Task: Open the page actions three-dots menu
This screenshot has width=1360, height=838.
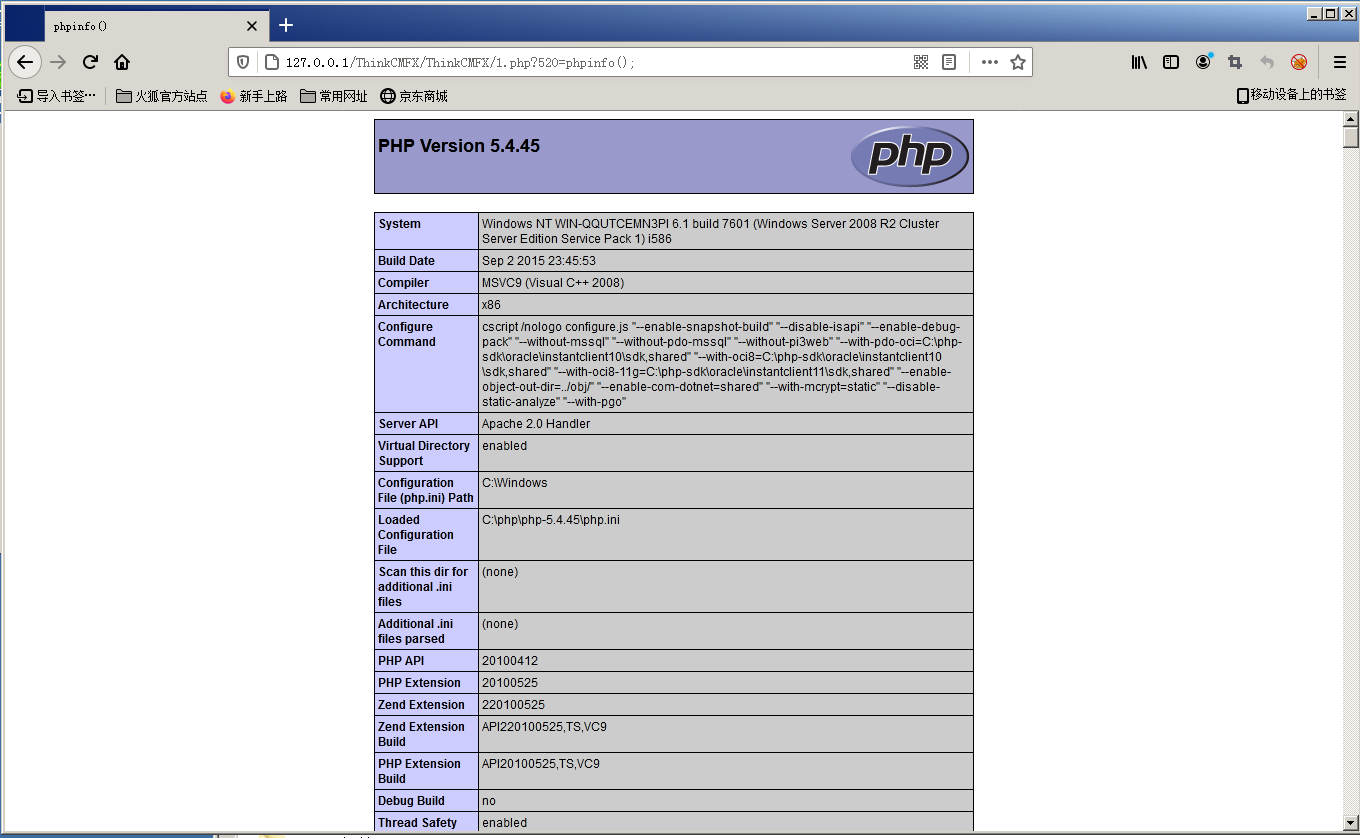Action: (x=989, y=62)
